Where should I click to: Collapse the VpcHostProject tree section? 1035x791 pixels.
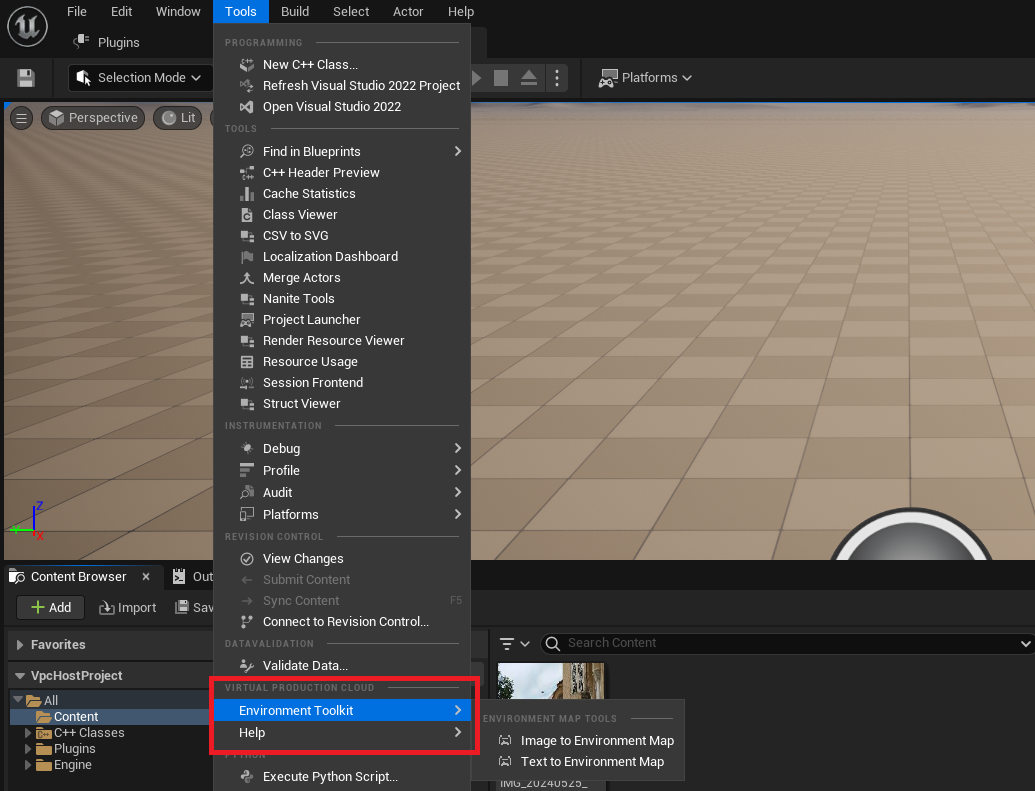coord(20,676)
